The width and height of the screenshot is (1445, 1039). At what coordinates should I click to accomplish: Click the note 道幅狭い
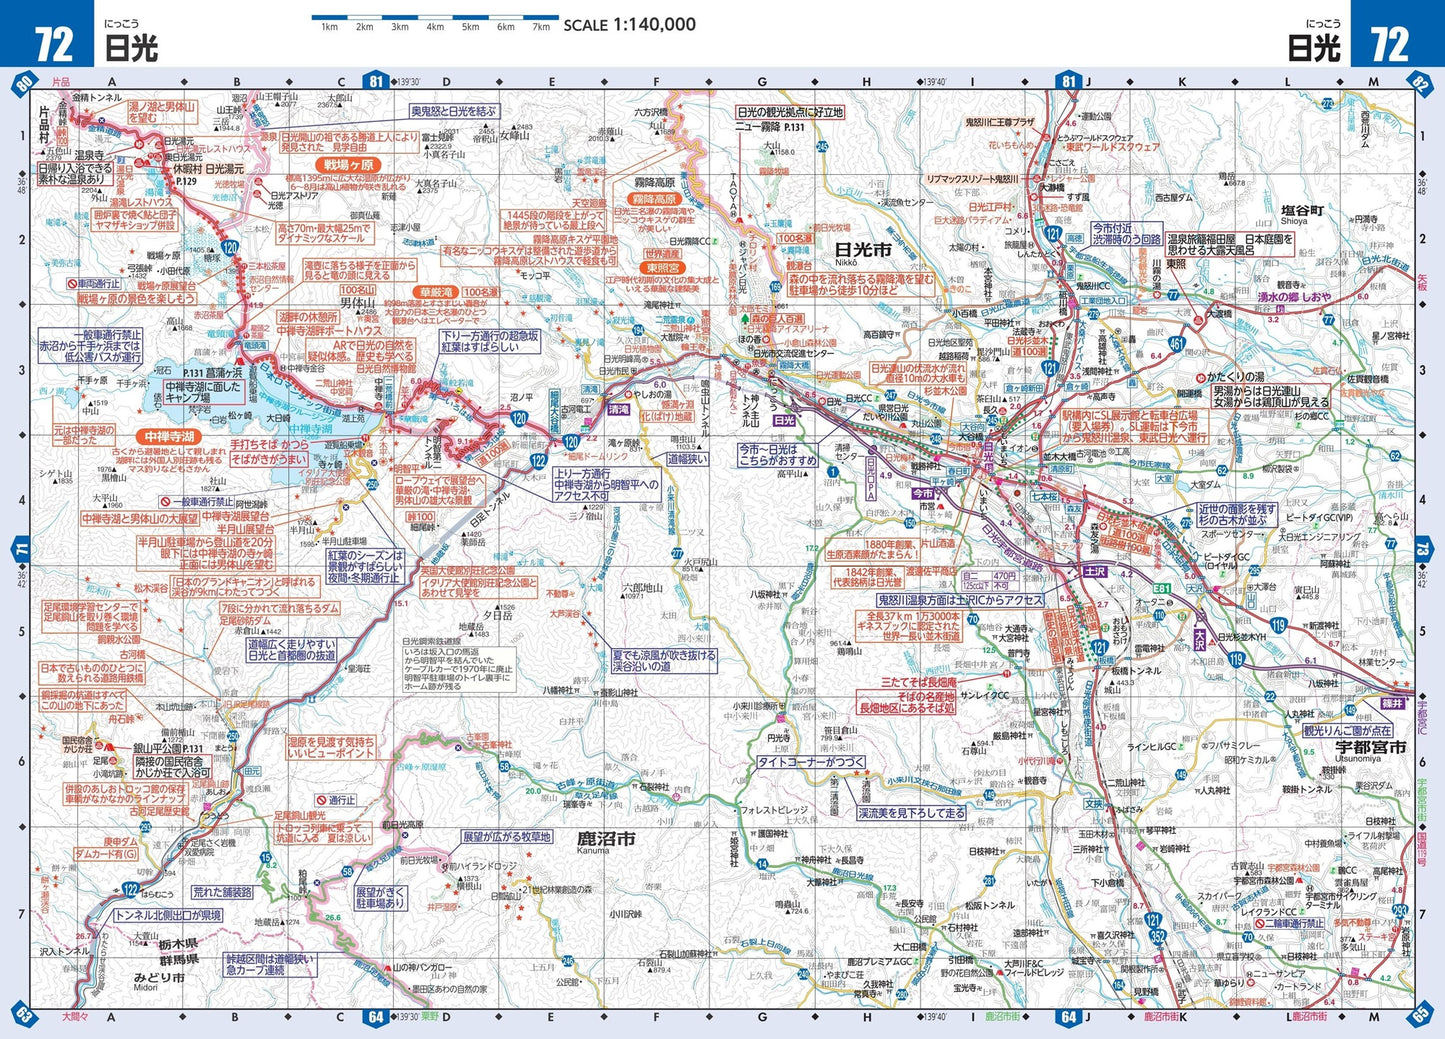(687, 459)
